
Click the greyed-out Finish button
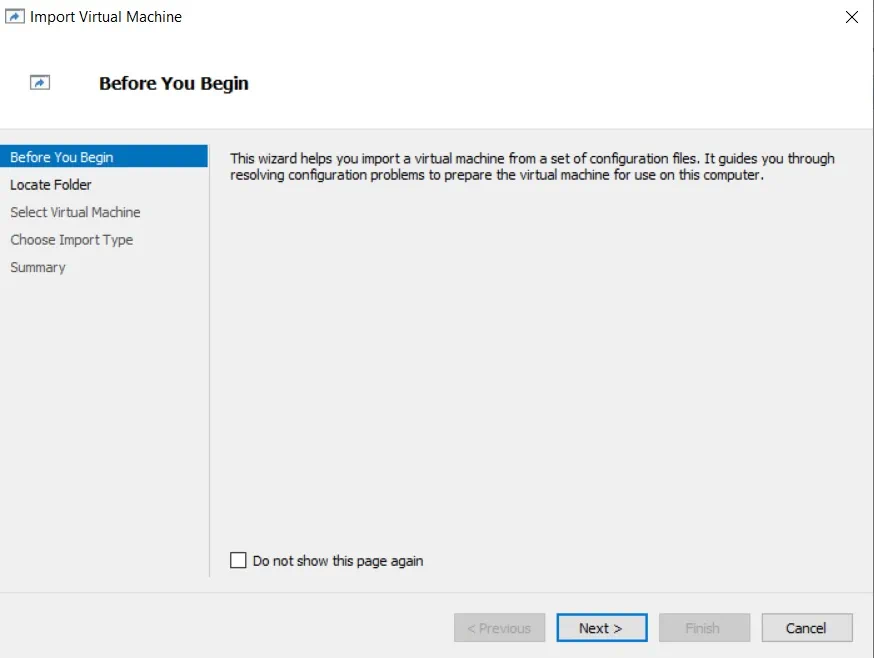click(x=702, y=628)
